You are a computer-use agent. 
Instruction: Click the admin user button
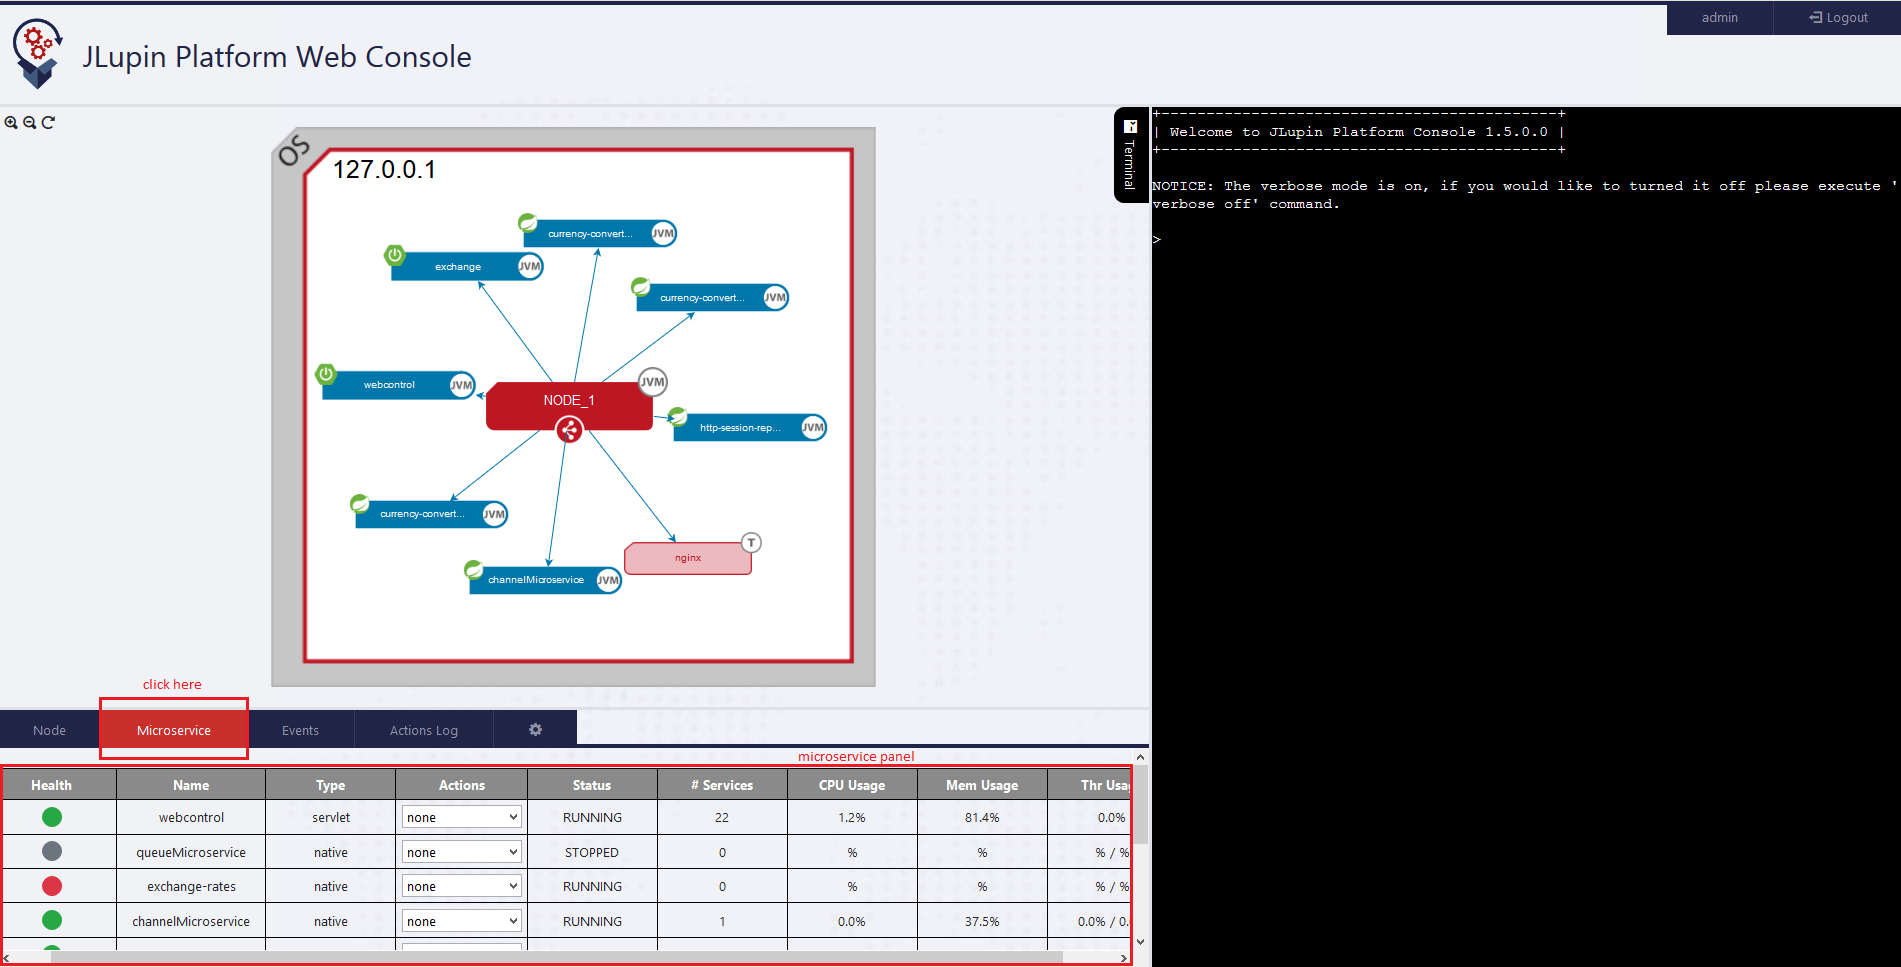tap(1719, 18)
